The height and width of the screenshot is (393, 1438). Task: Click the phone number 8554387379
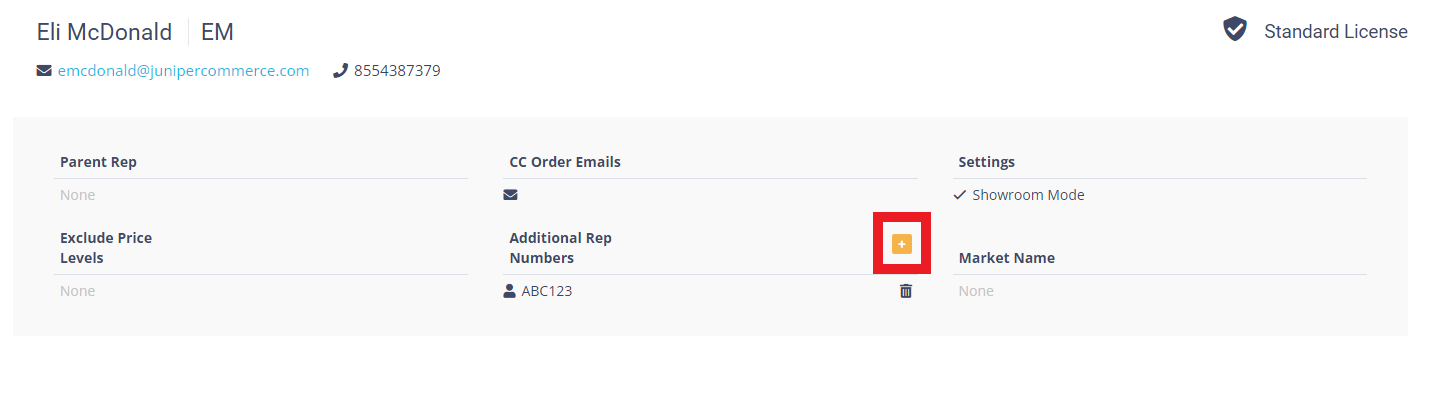pos(397,71)
